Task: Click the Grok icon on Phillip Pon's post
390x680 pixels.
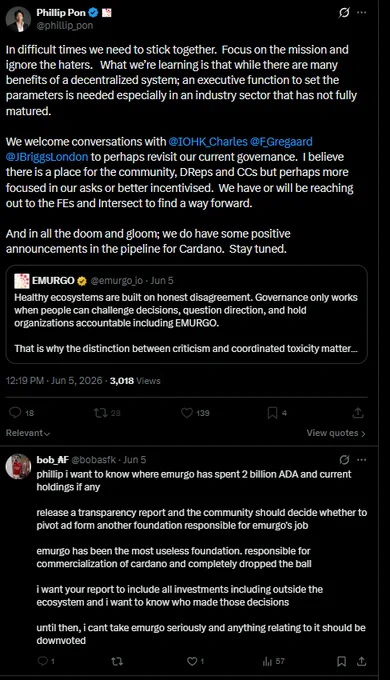Action: [344, 13]
